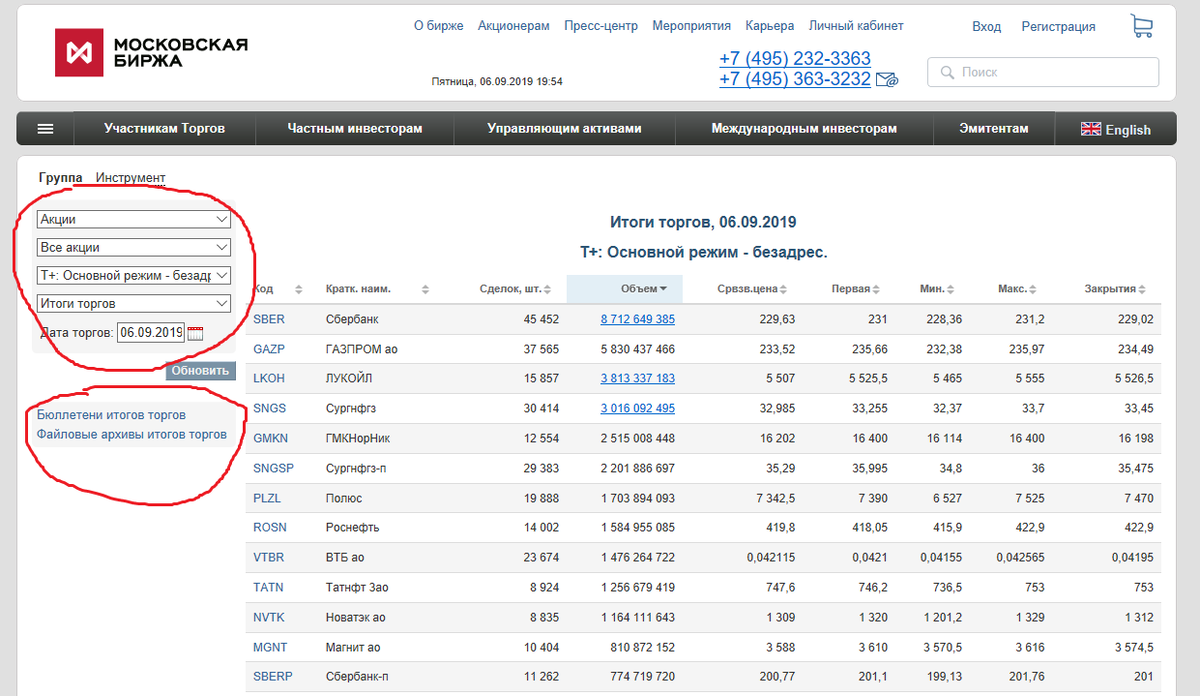Open Карьера link
1200x696 pixels.
point(770,26)
